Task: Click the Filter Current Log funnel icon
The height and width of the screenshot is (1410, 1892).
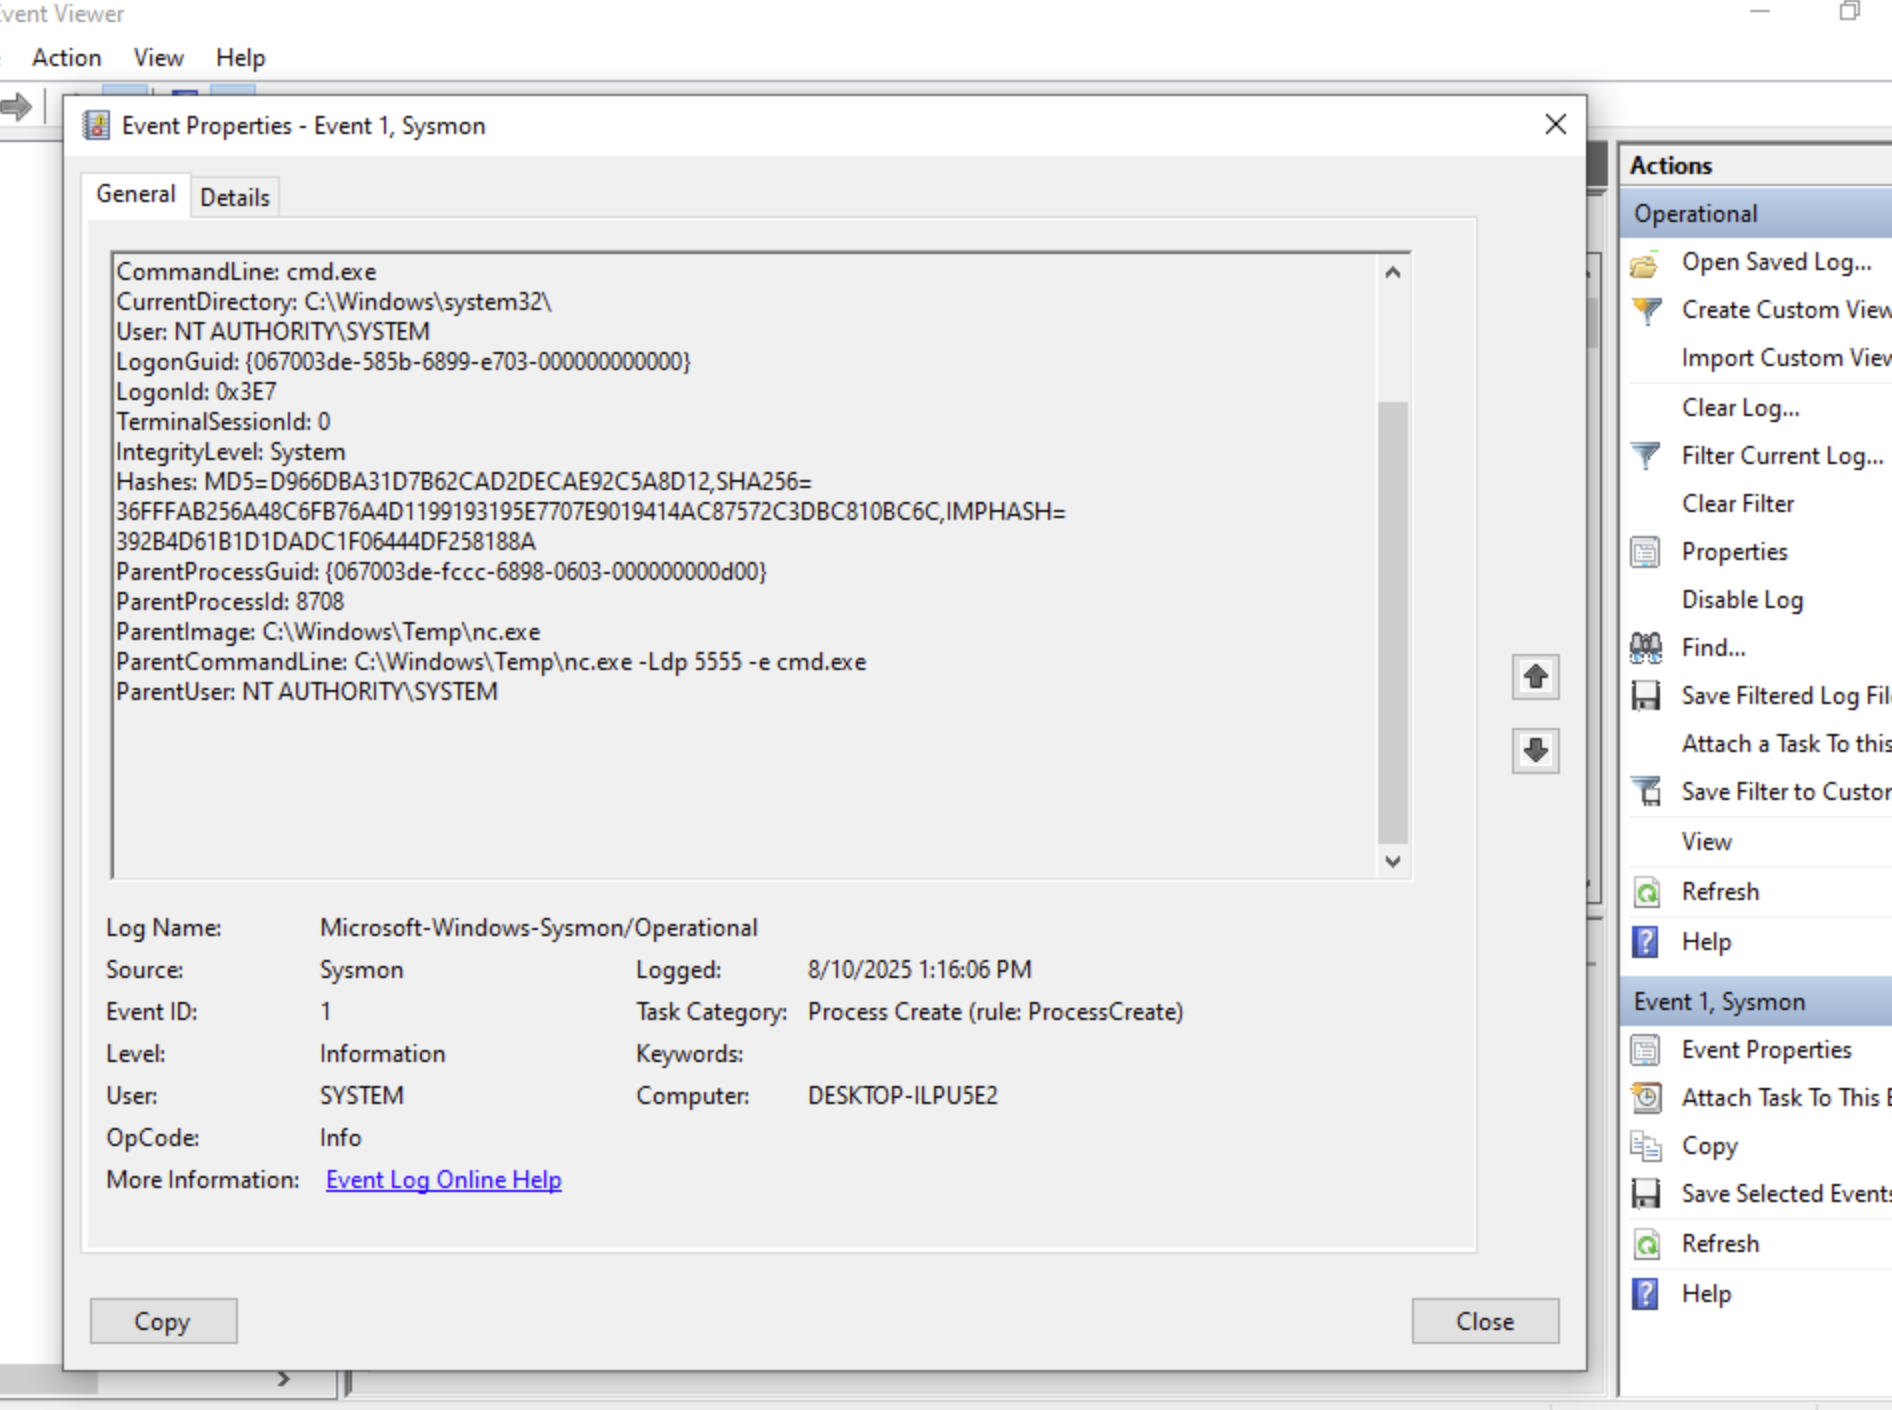Action: [x=1645, y=456]
